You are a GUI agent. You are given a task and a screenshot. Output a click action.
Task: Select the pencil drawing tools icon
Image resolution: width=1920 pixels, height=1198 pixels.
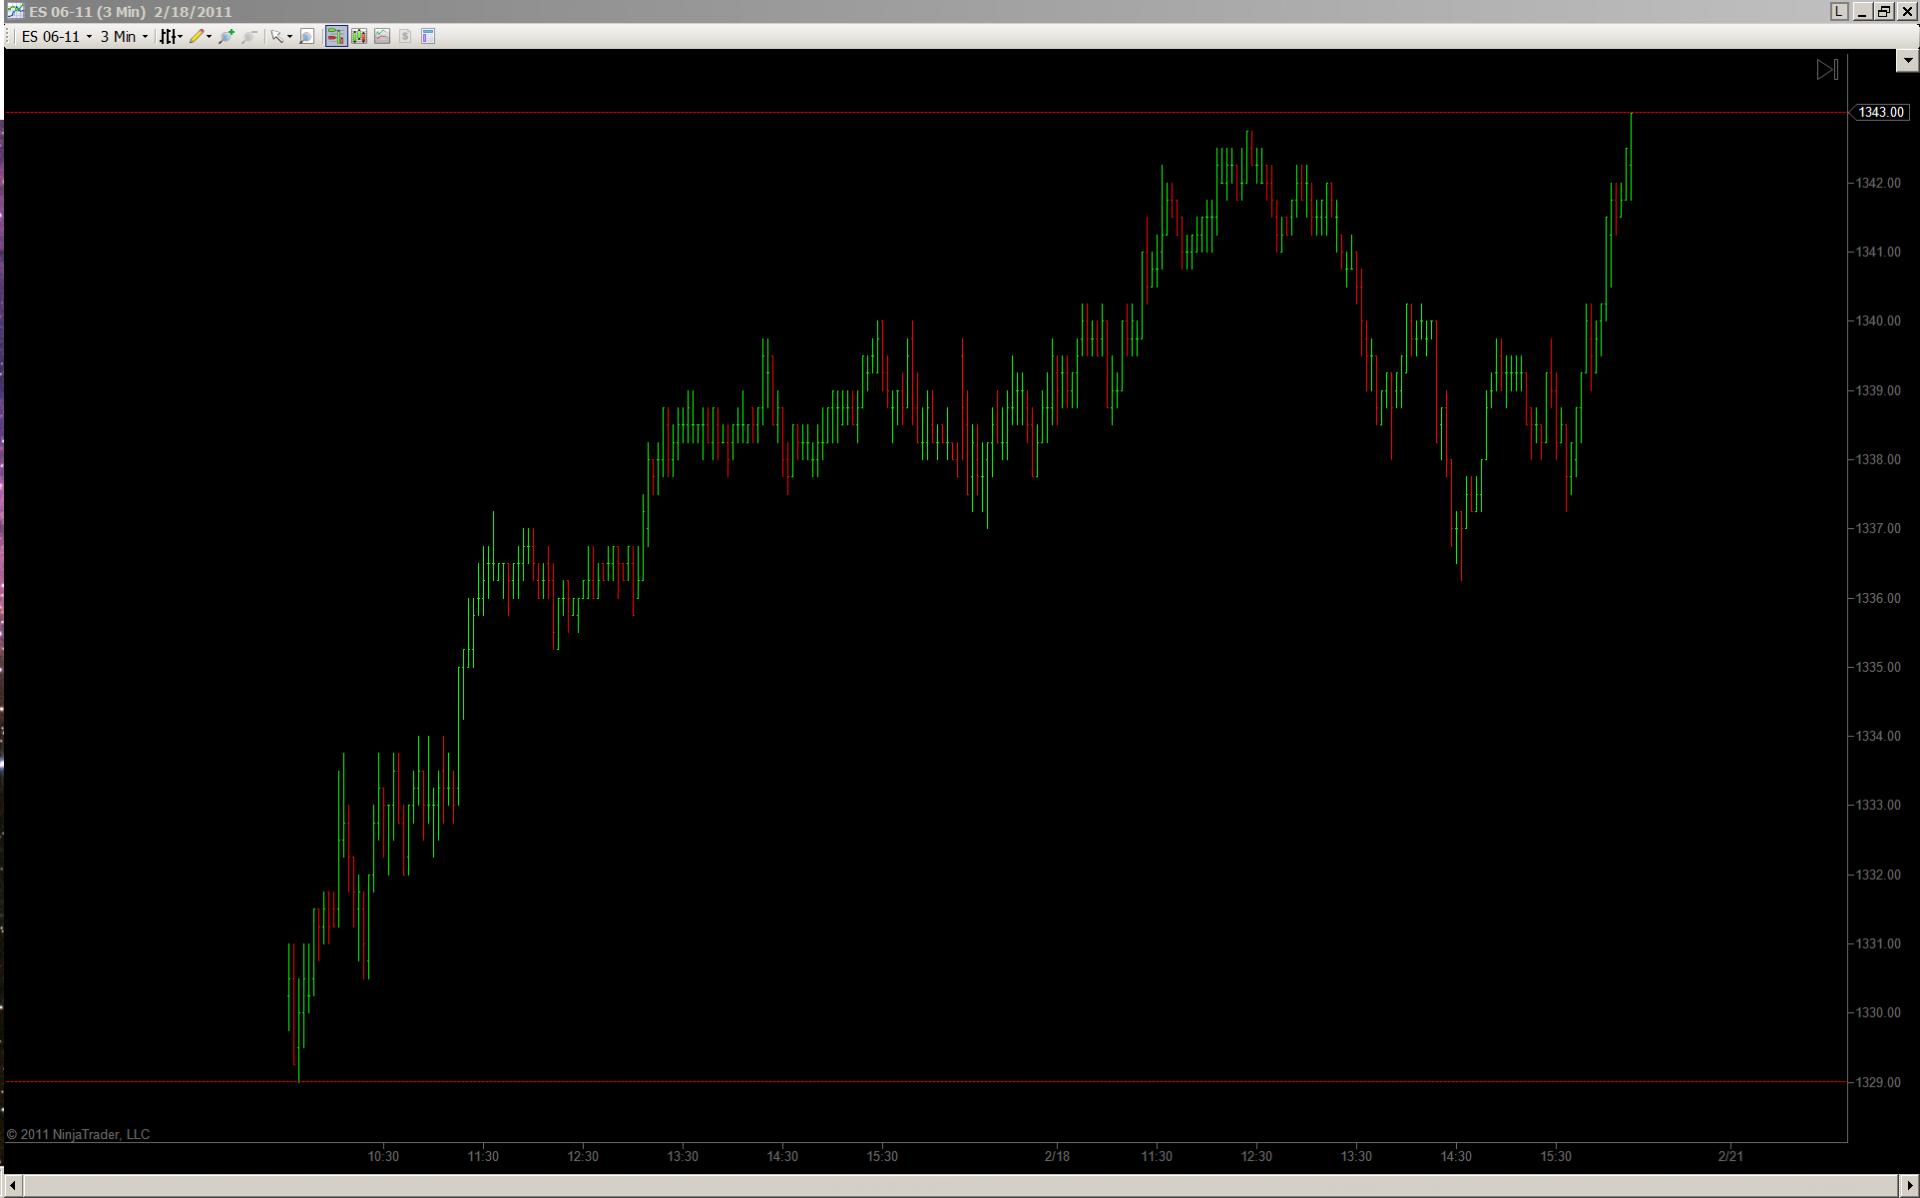coord(196,36)
